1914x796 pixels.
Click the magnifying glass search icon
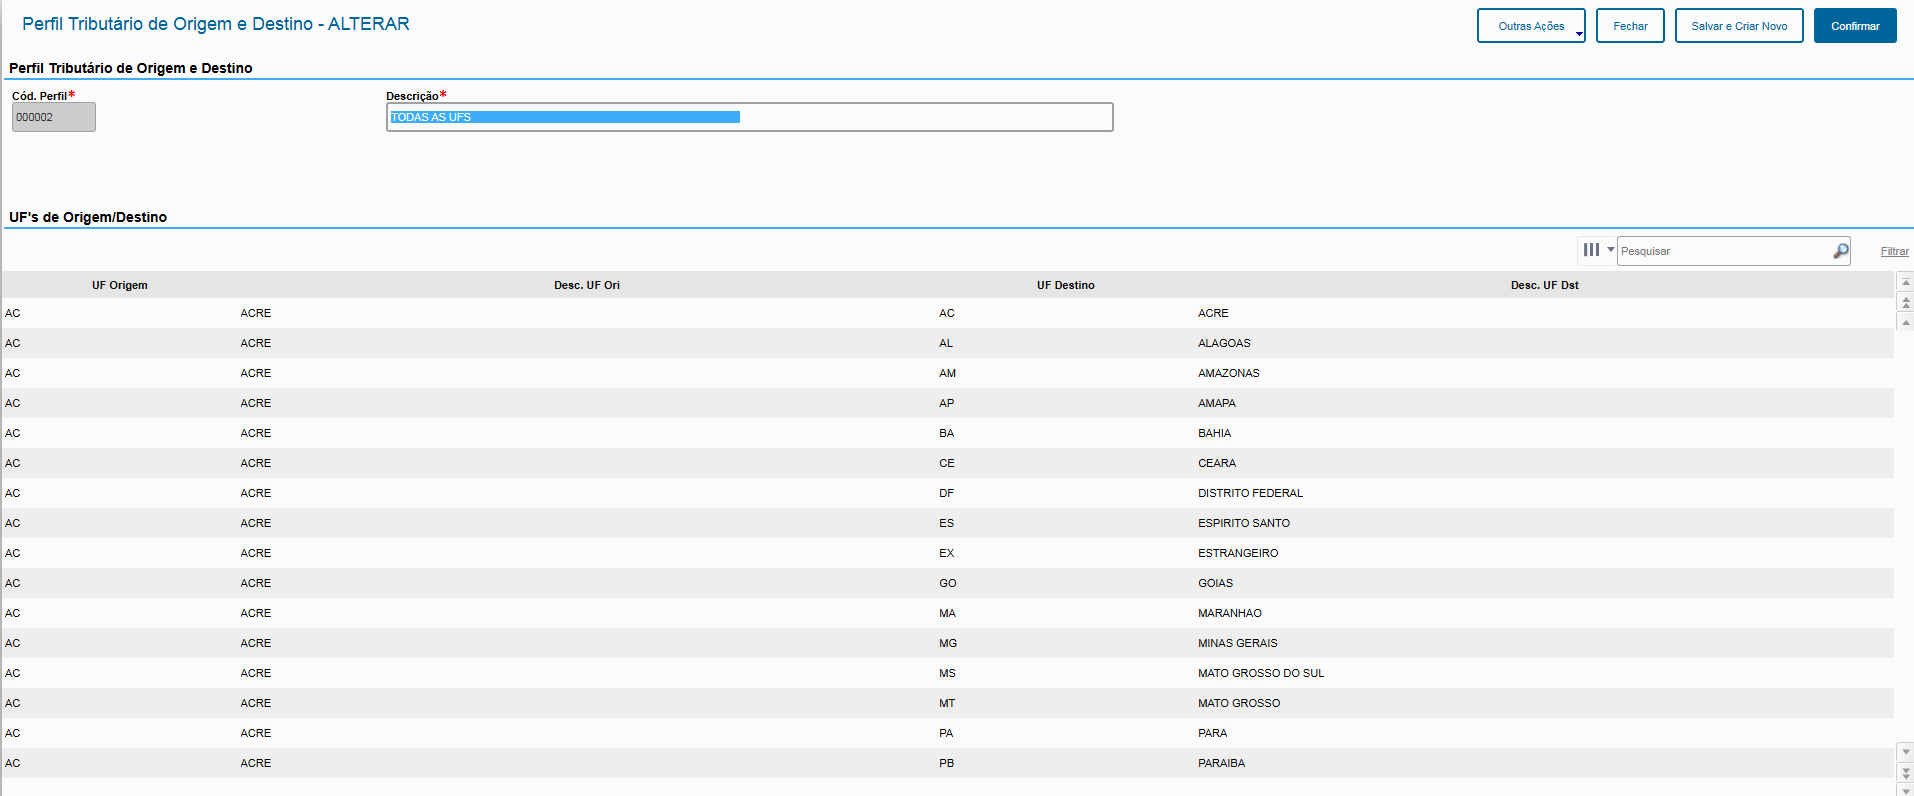pos(1840,251)
